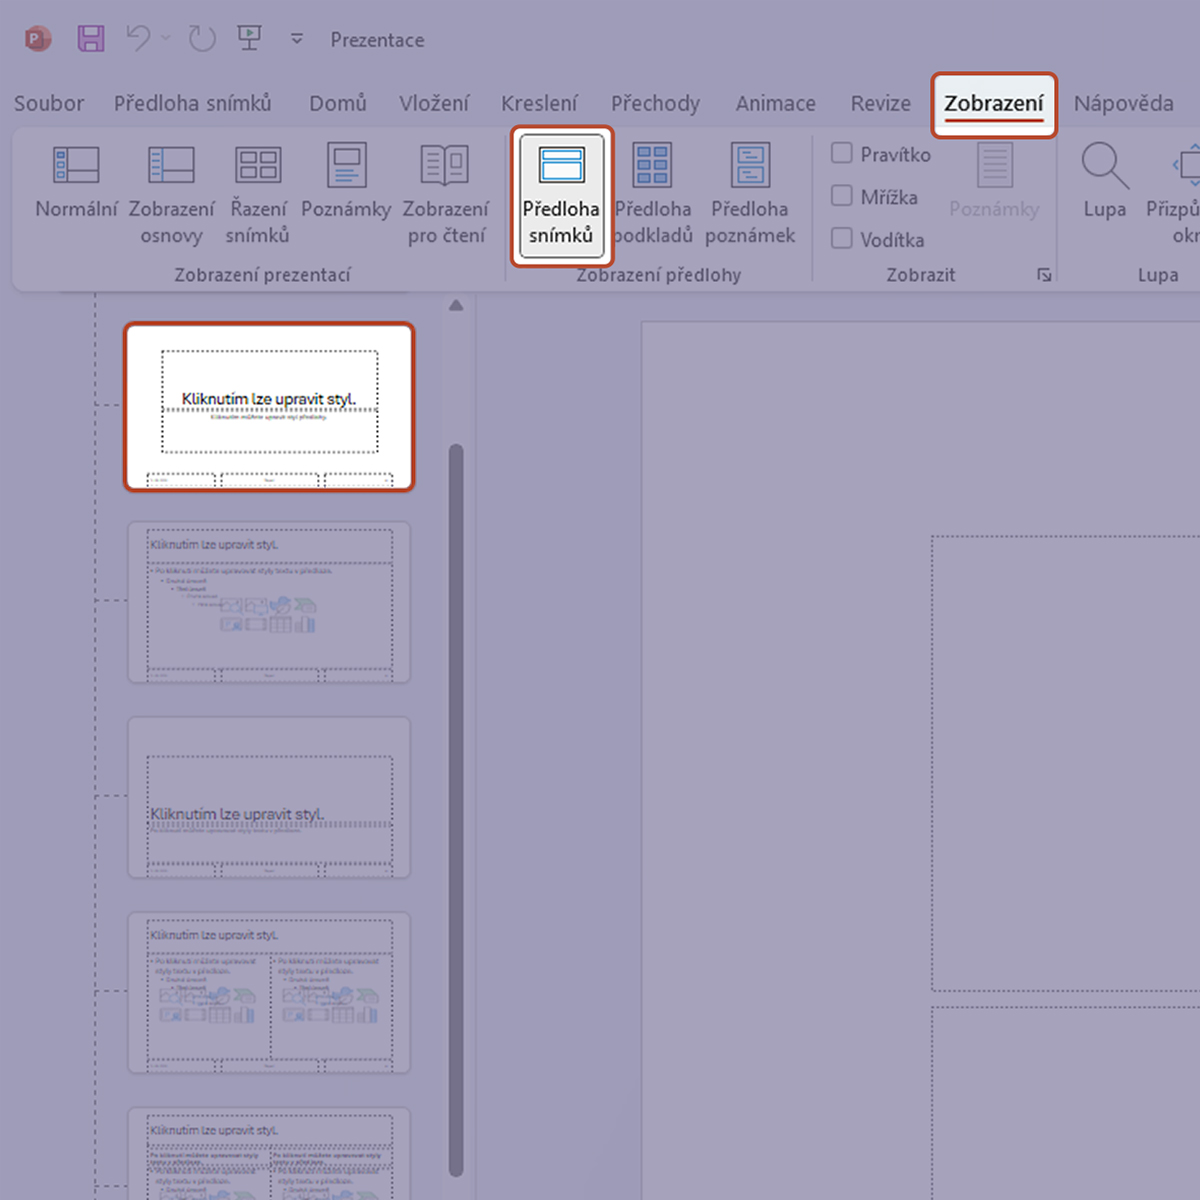Open the Lupa zoom dialog

[x=1105, y=181]
